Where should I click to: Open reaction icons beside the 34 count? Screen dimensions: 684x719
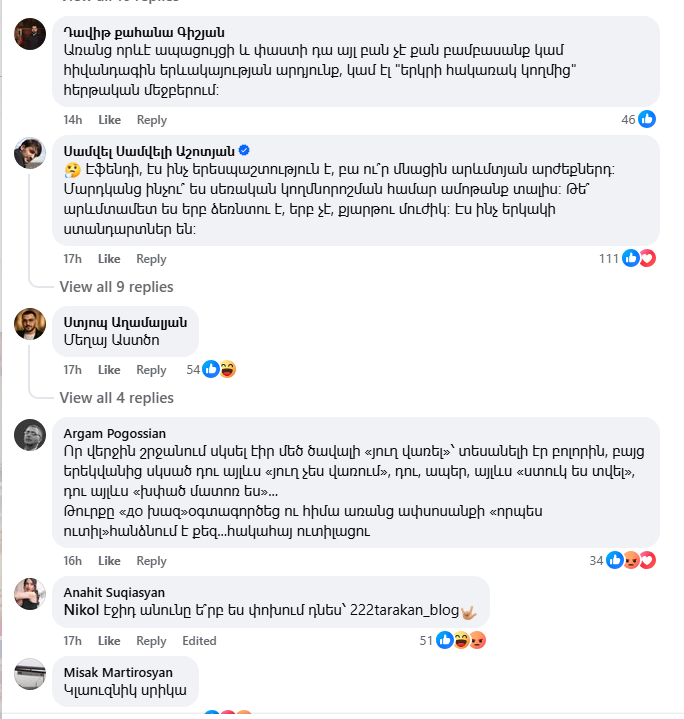(x=623, y=560)
